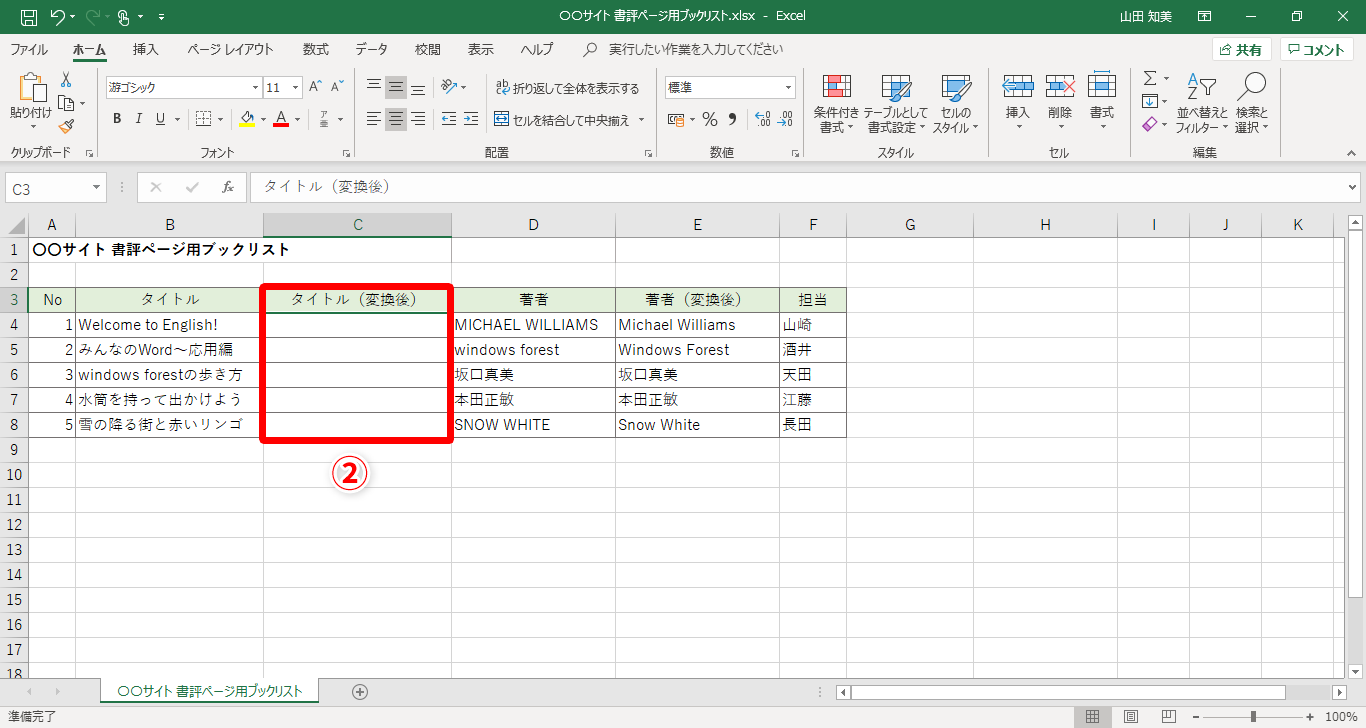Click the Save floppy disk icon
Image resolution: width=1366 pixels, height=728 pixels.
29,17
